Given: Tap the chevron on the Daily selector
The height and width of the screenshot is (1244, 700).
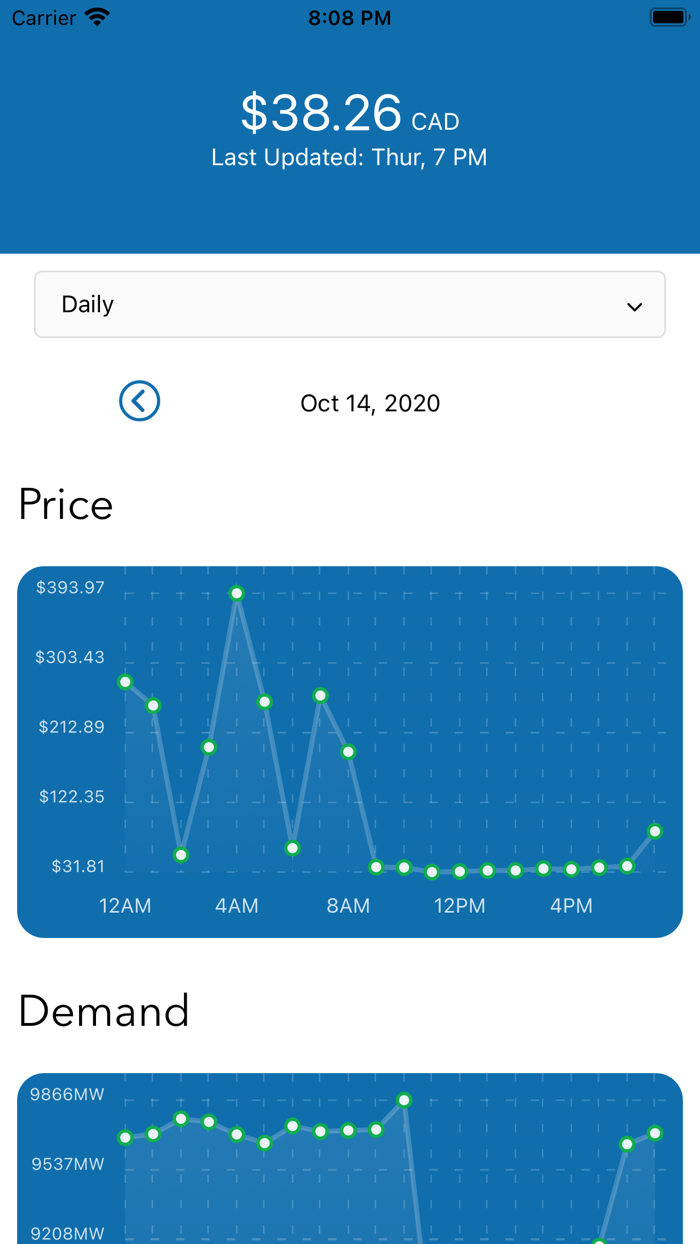Looking at the screenshot, I should click(634, 306).
